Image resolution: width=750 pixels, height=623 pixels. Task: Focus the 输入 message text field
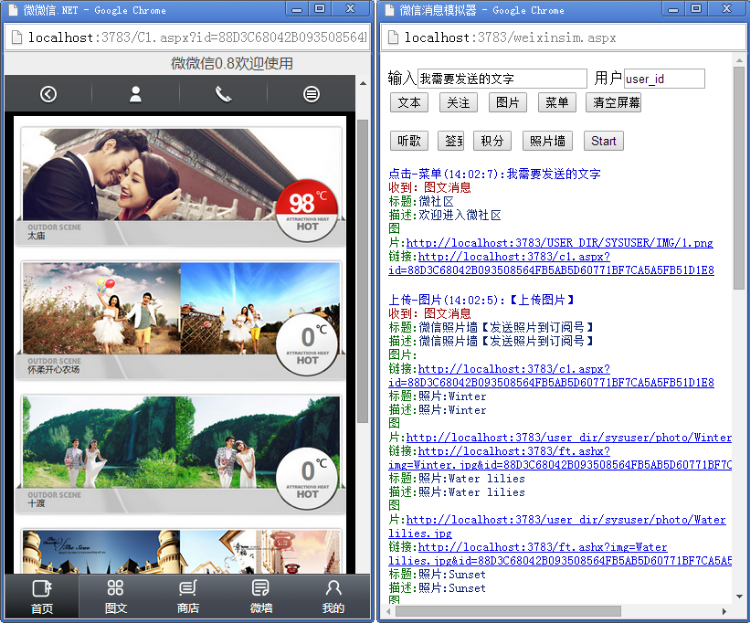tap(502, 78)
